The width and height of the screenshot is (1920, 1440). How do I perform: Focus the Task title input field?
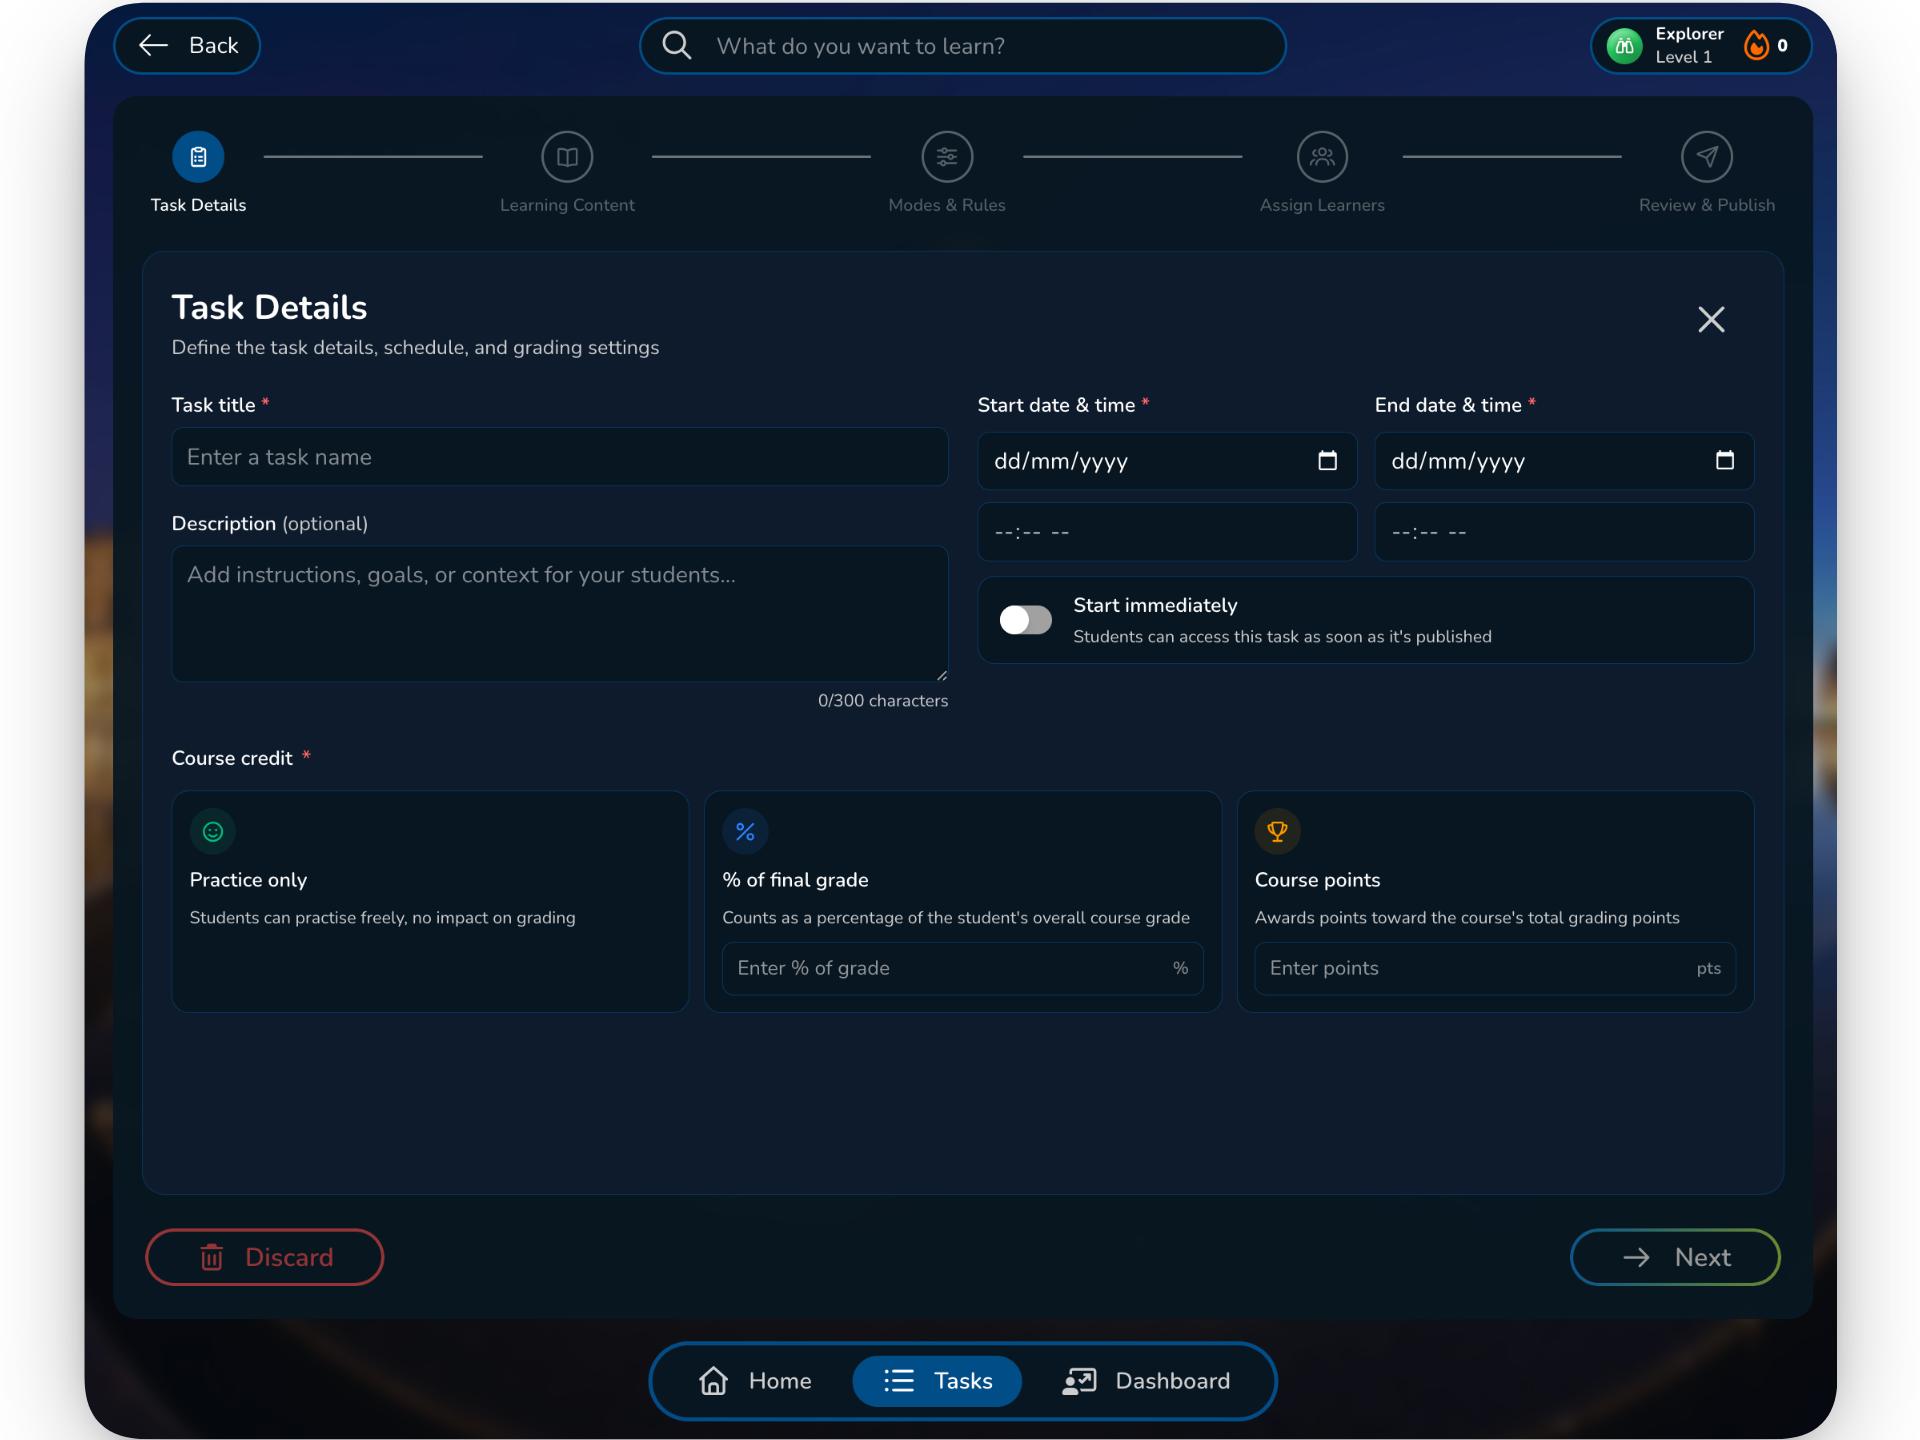point(560,457)
